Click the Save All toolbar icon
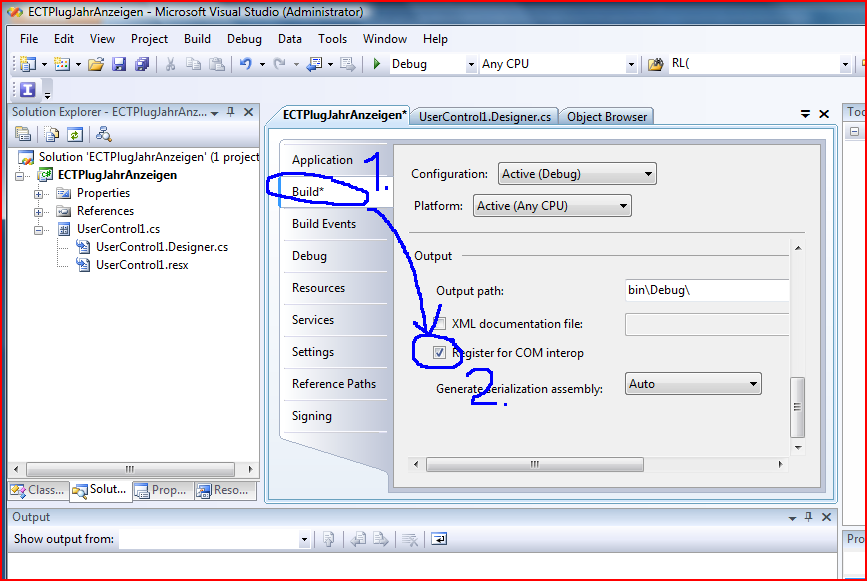 [142, 64]
